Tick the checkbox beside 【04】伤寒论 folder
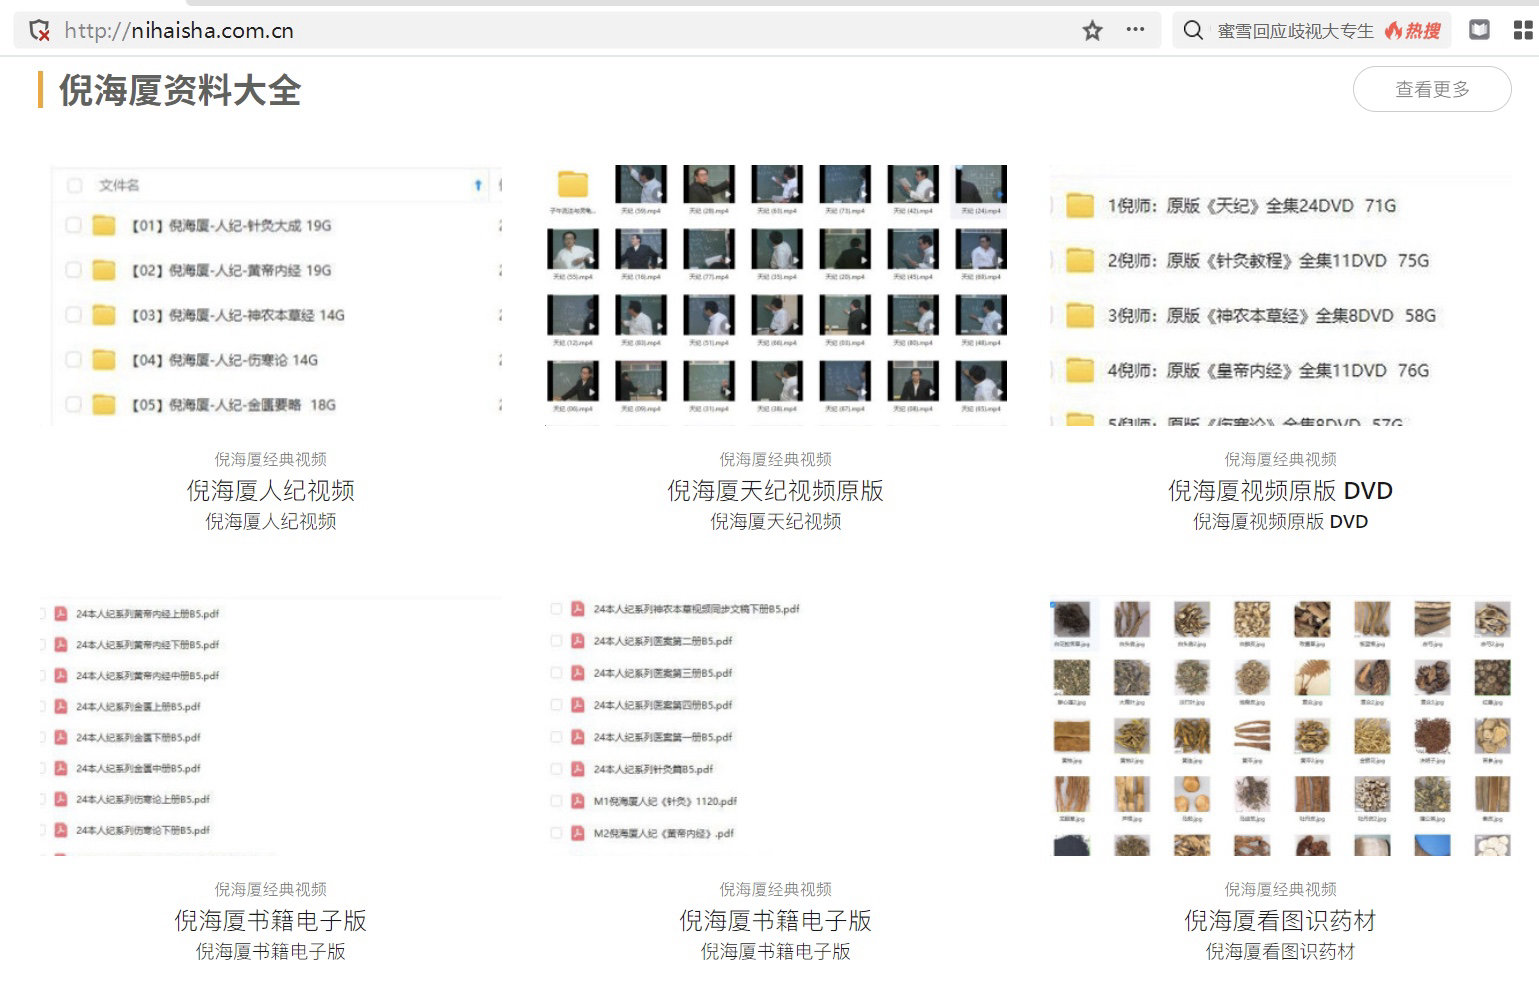 pyautogui.click(x=73, y=360)
